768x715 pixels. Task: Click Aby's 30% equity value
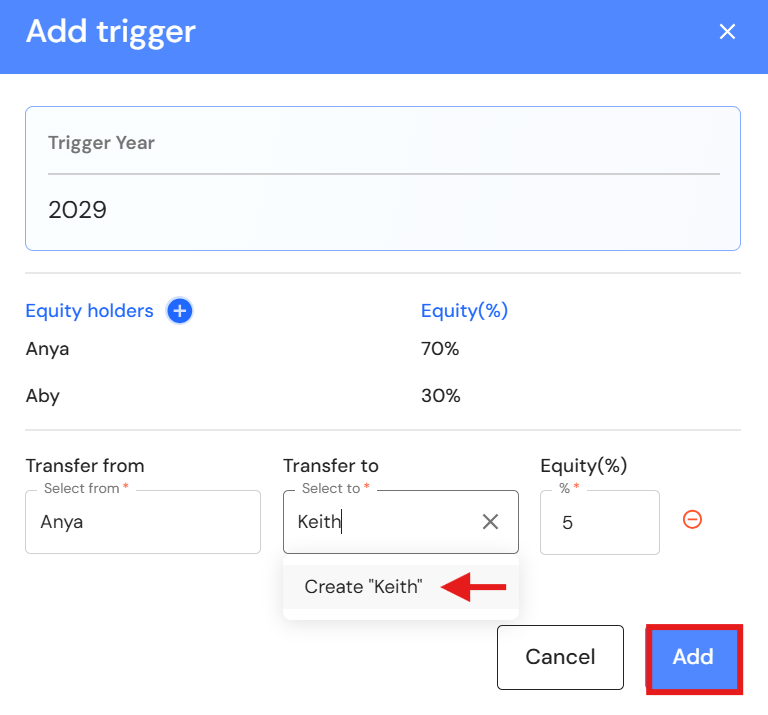coord(440,396)
